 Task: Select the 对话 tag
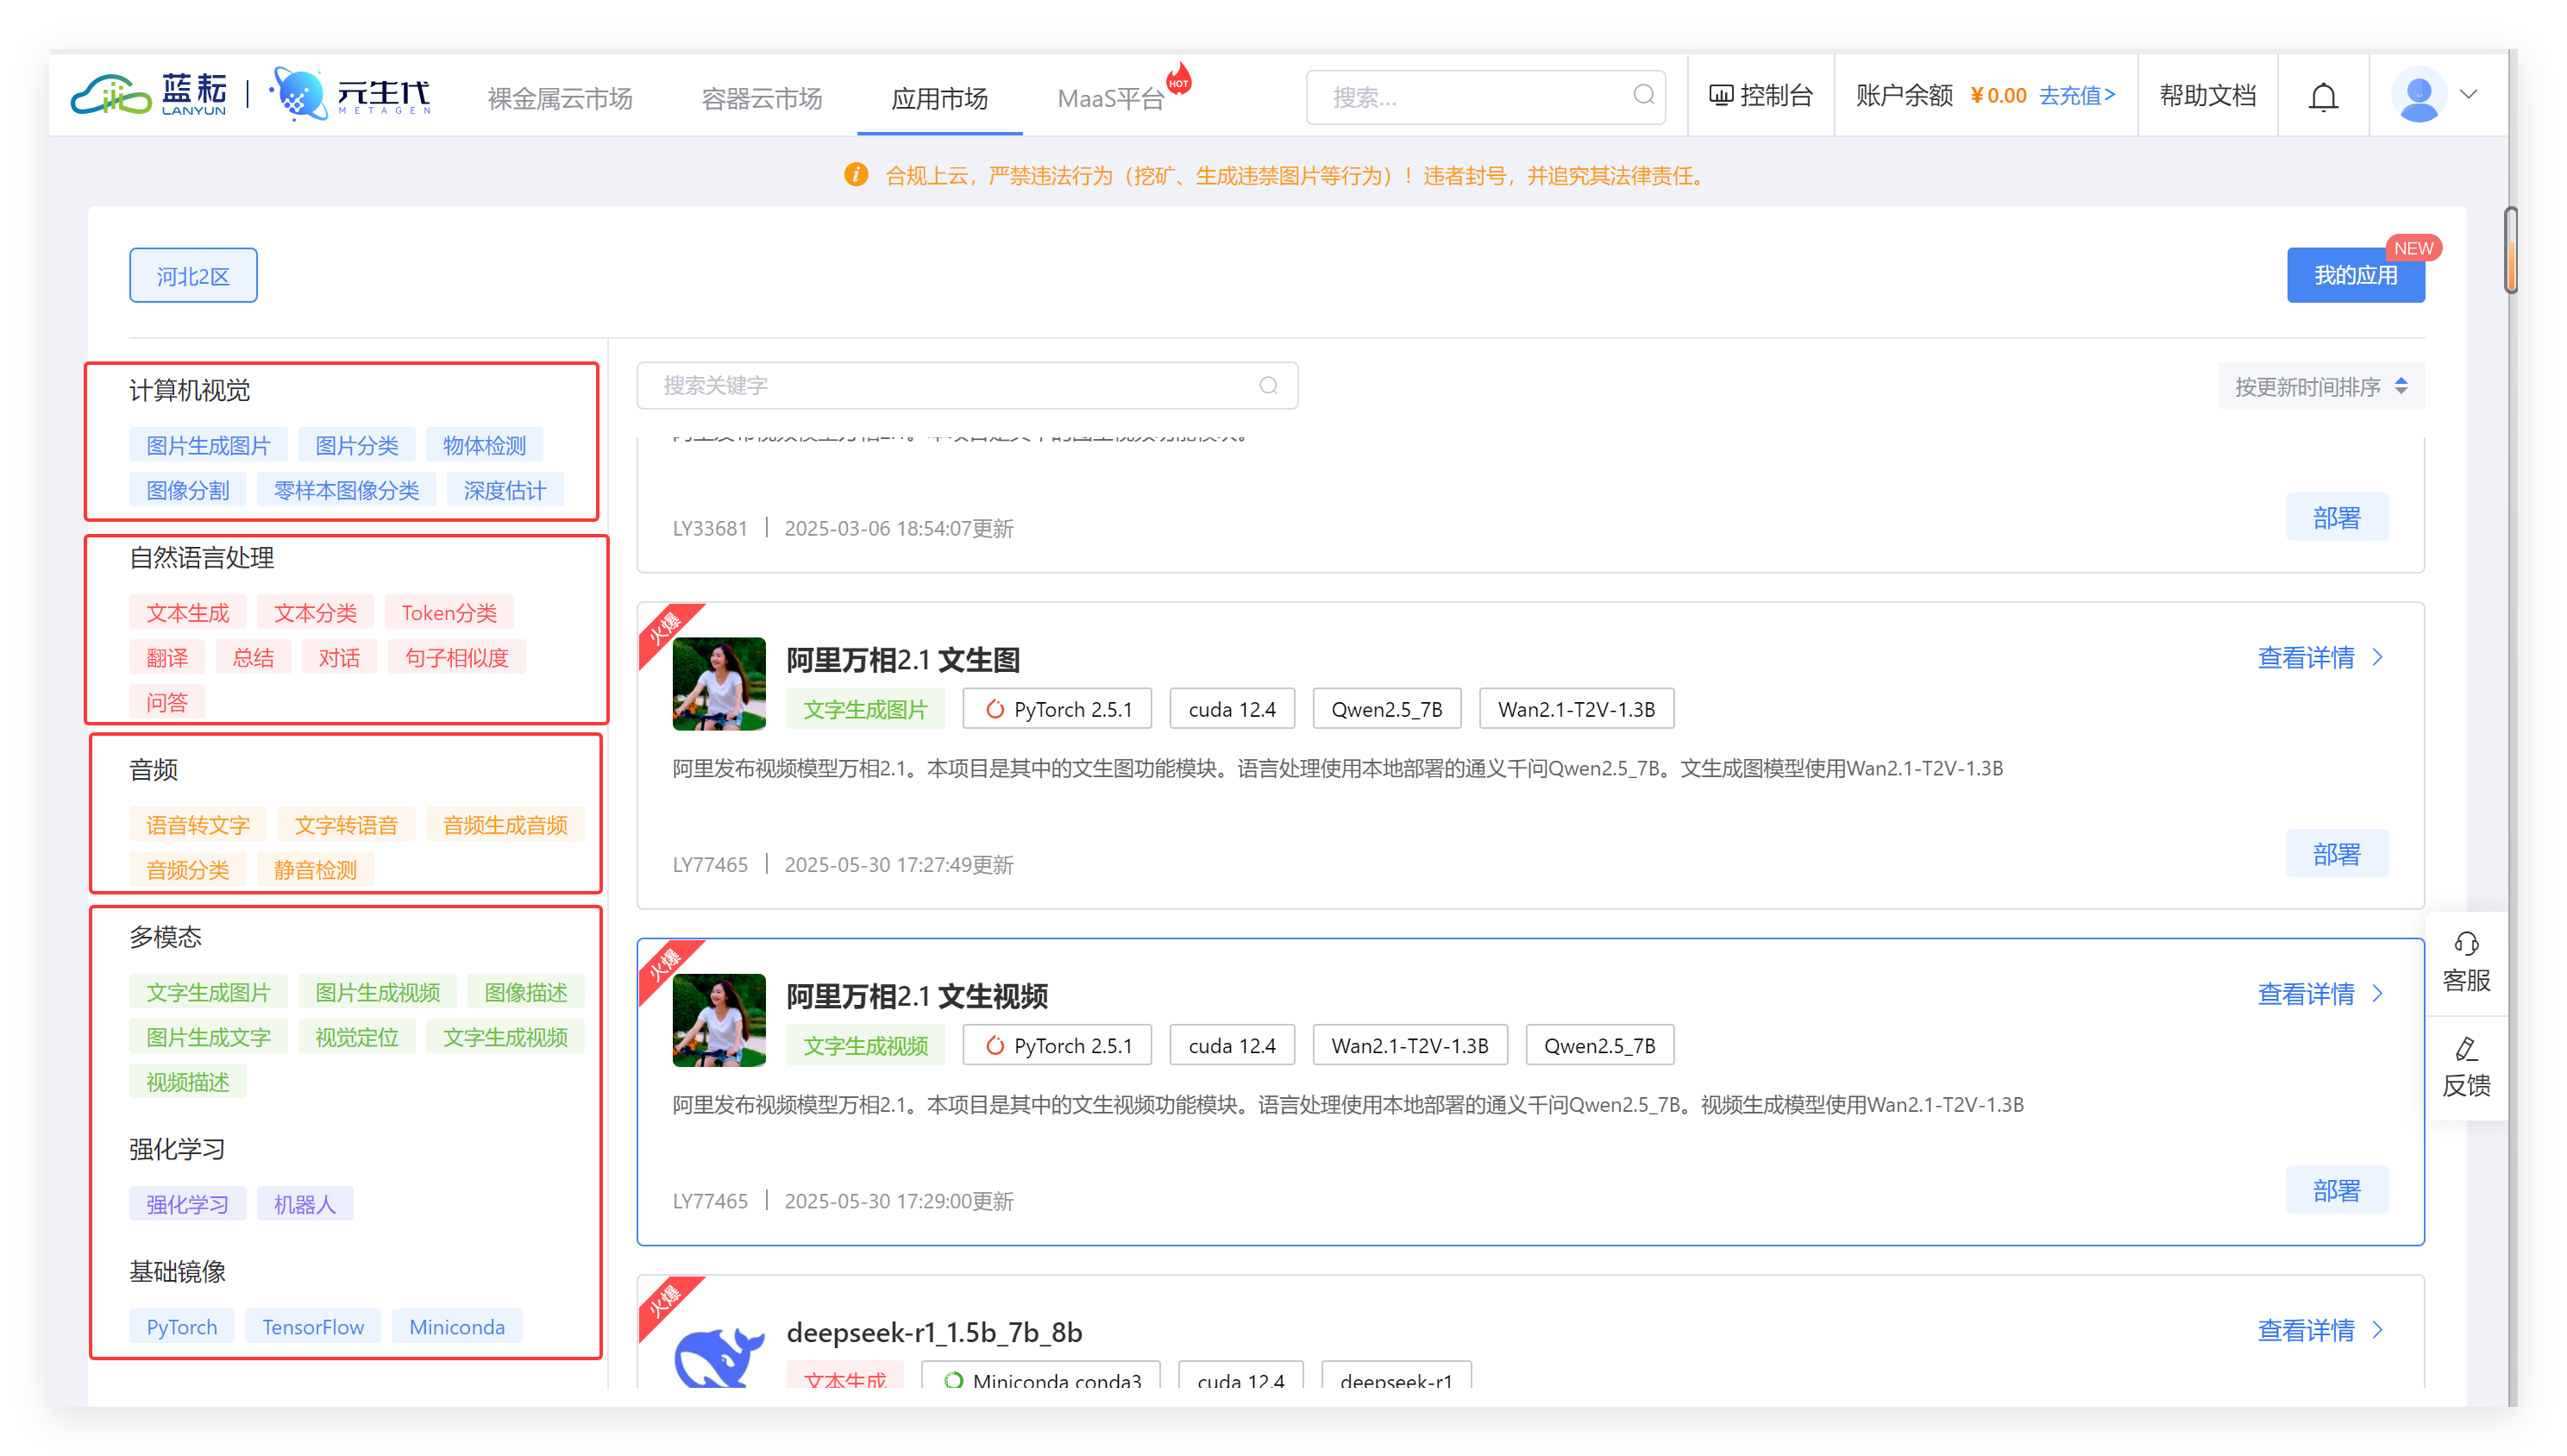(x=339, y=658)
